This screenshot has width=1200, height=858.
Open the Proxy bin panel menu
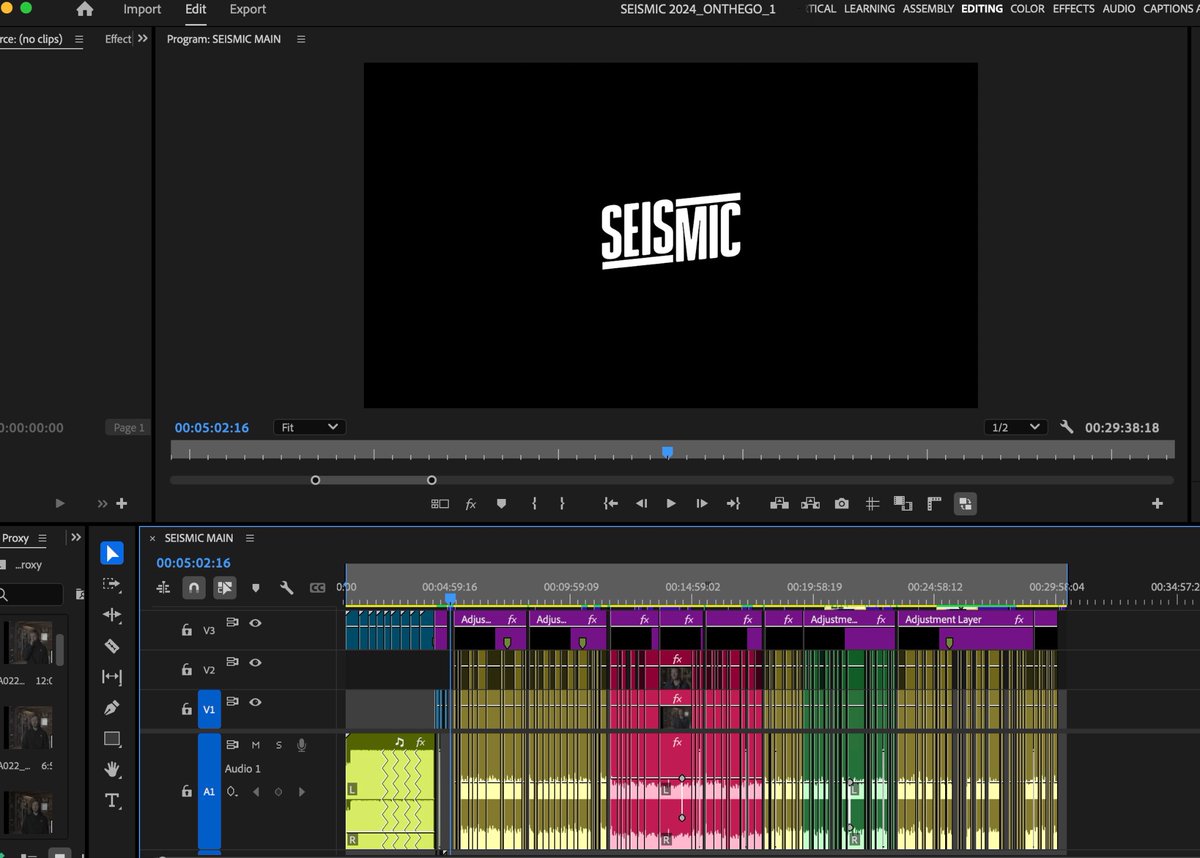click(x=42, y=538)
